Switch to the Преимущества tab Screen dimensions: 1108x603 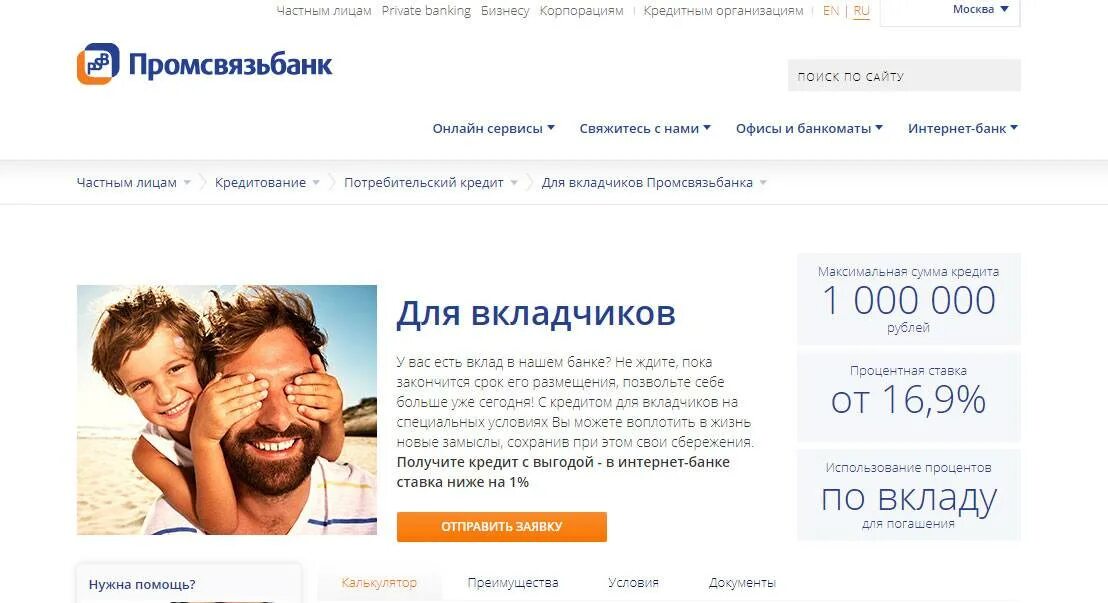(x=513, y=583)
